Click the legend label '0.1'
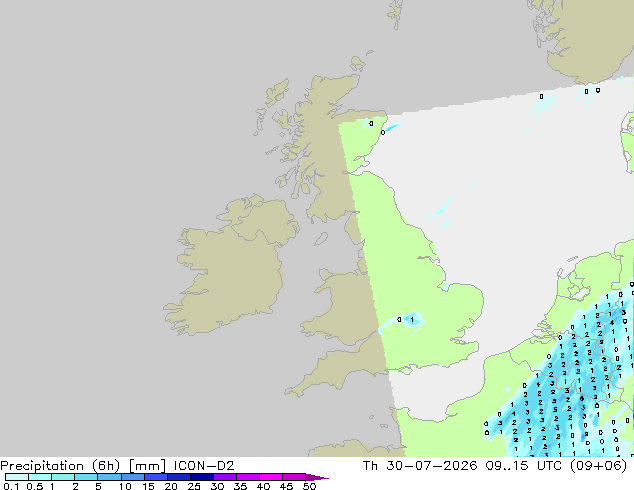Image resolution: width=634 pixels, height=490 pixels. coord(11,486)
